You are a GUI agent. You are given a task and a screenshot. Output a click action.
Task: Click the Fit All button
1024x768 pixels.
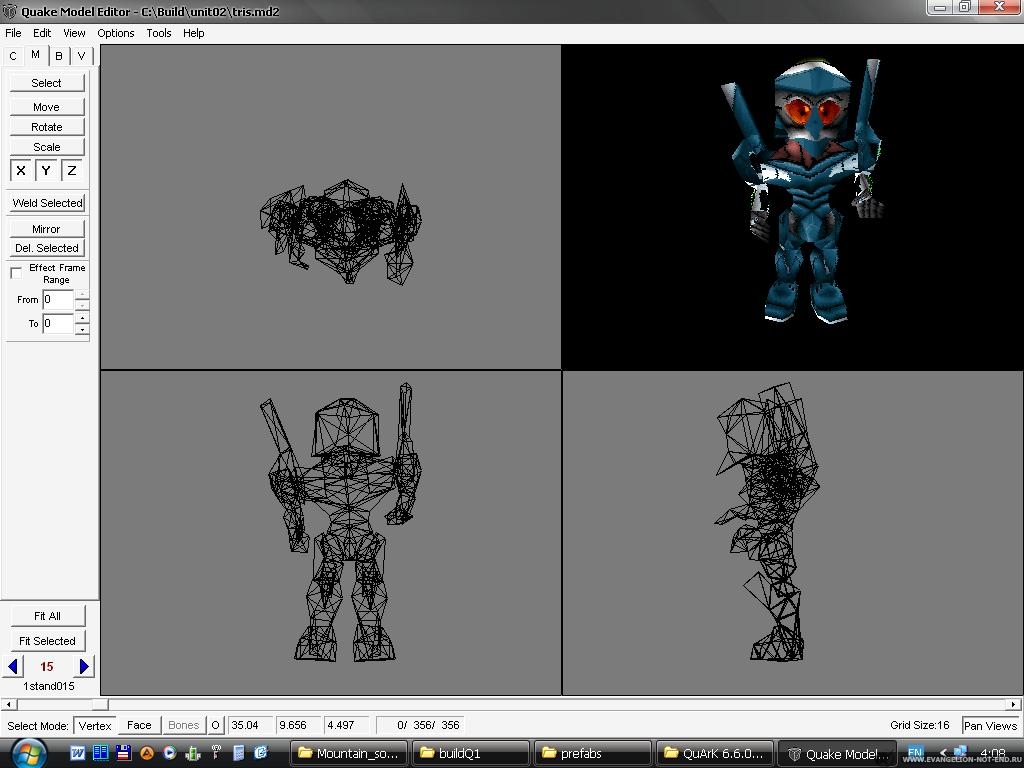point(47,616)
